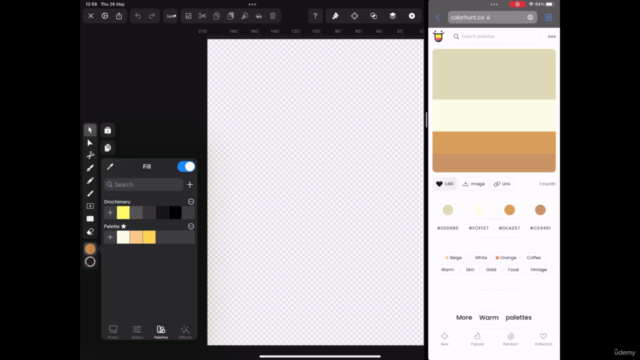
Task: Open colorhunt Random tab
Action: 510,339
